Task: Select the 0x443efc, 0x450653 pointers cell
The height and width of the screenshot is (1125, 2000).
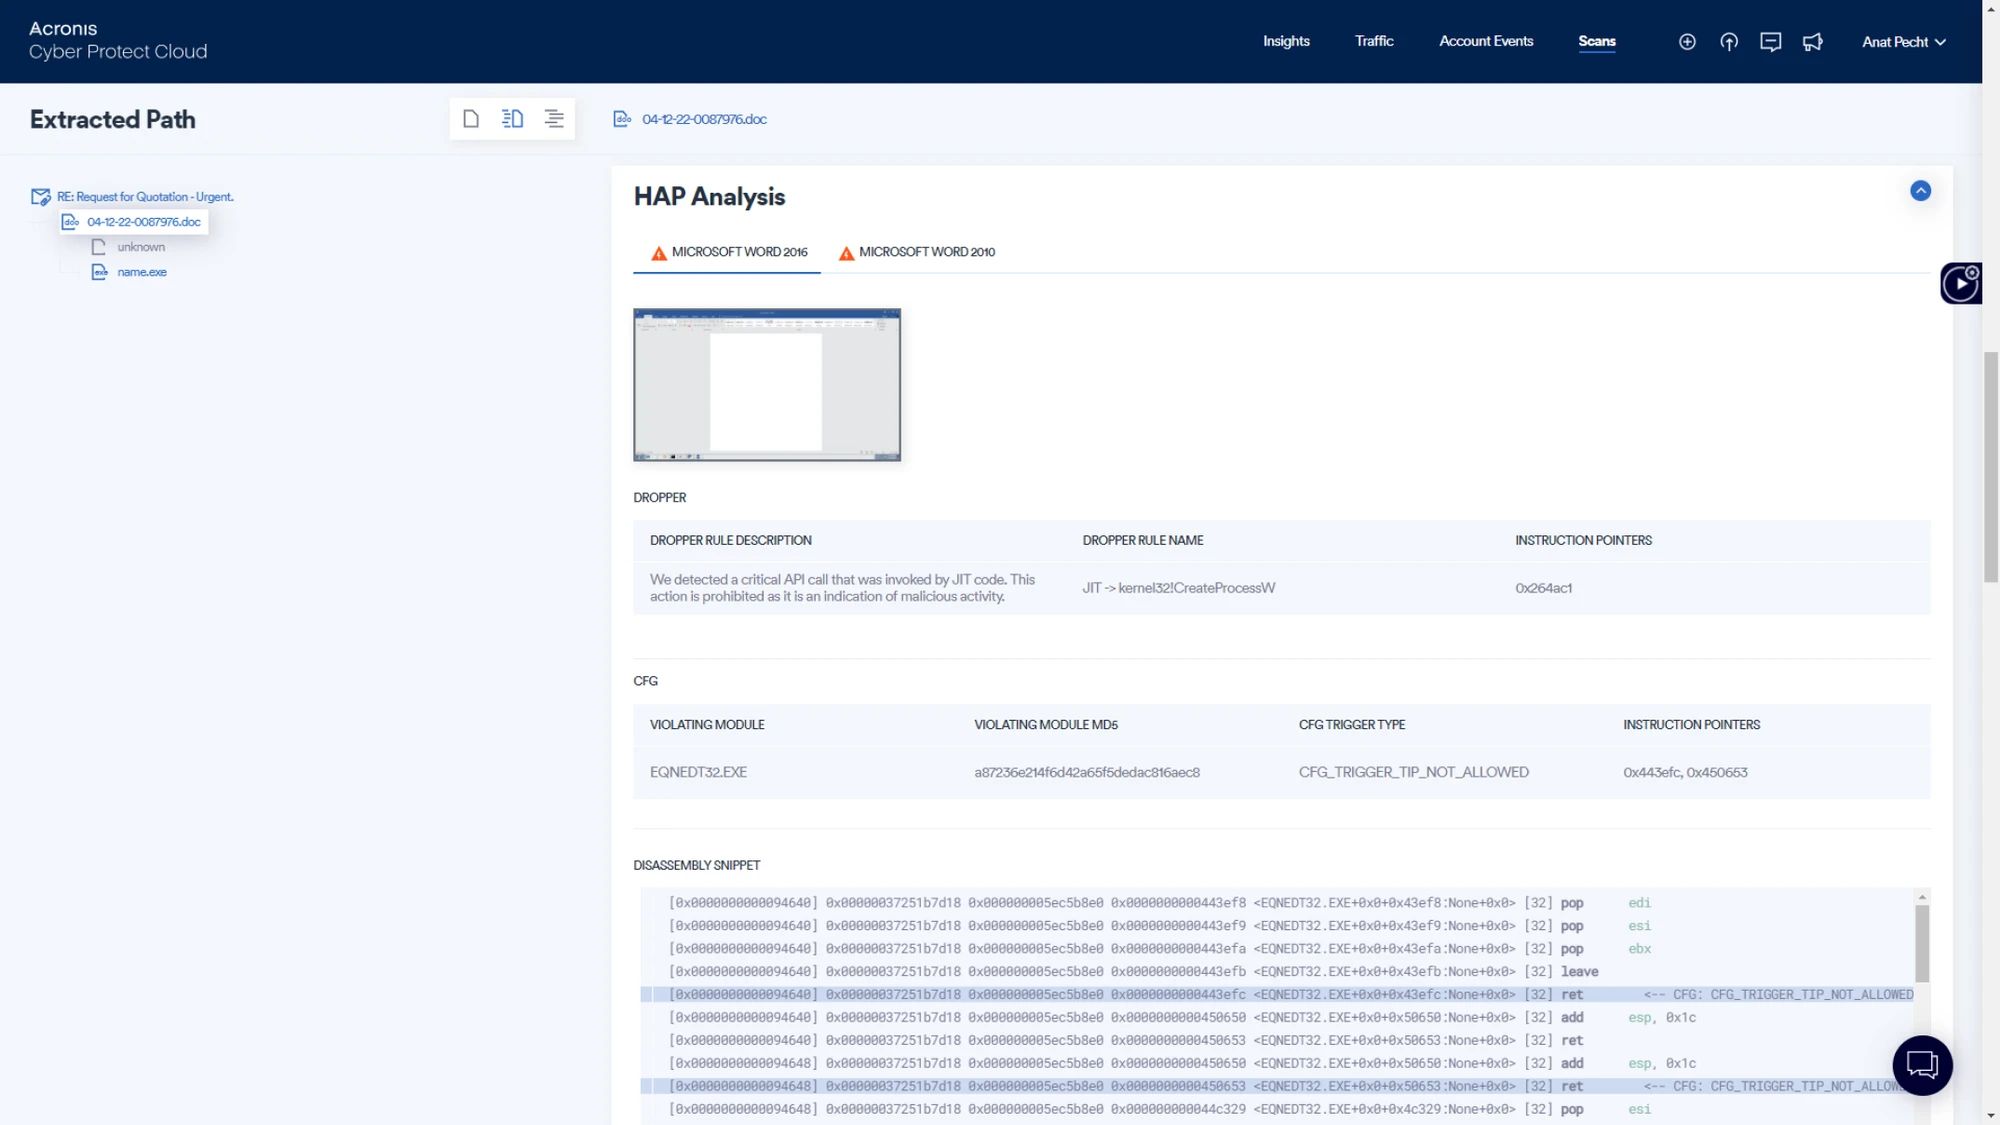Action: pos(1685,772)
